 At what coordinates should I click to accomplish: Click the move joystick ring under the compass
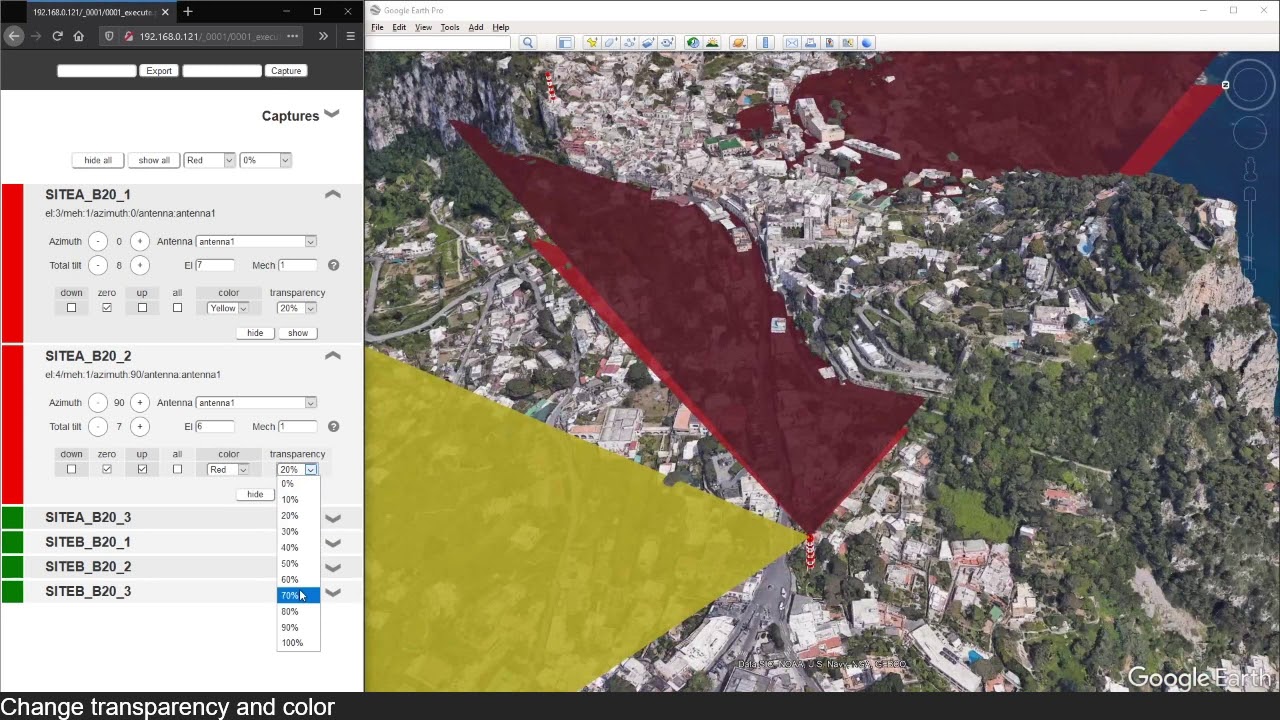(1250, 133)
